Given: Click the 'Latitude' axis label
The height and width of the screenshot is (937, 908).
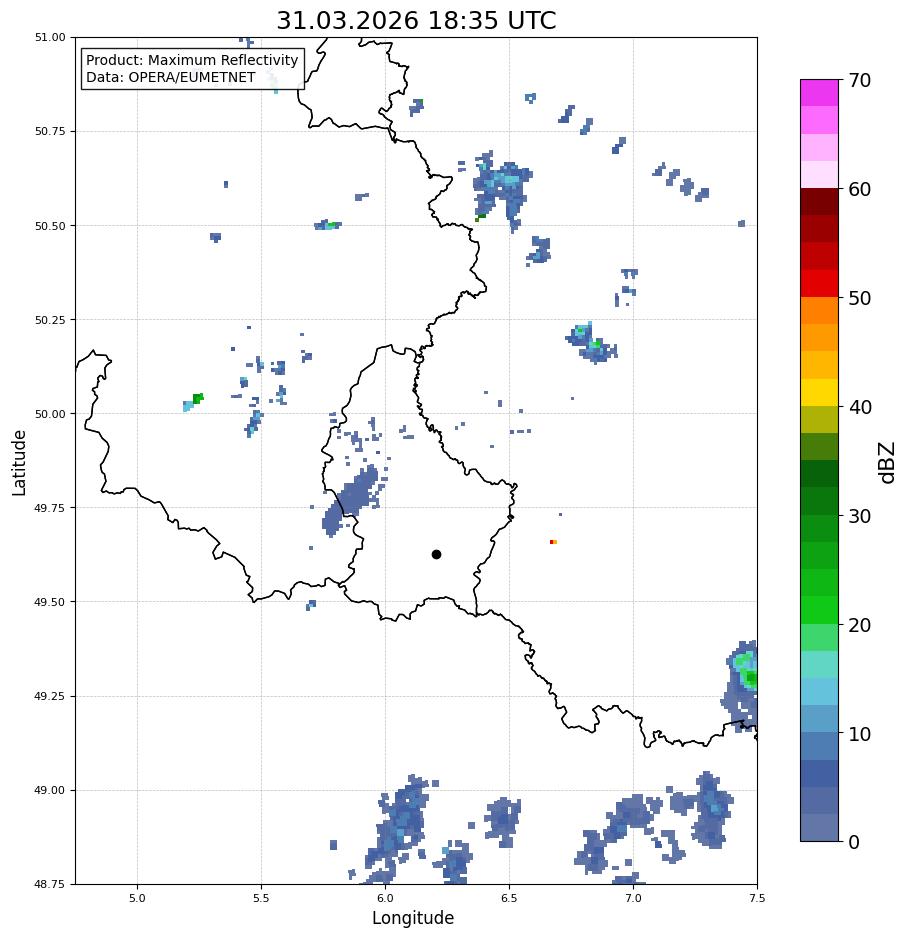Looking at the screenshot, I should coord(19,463).
